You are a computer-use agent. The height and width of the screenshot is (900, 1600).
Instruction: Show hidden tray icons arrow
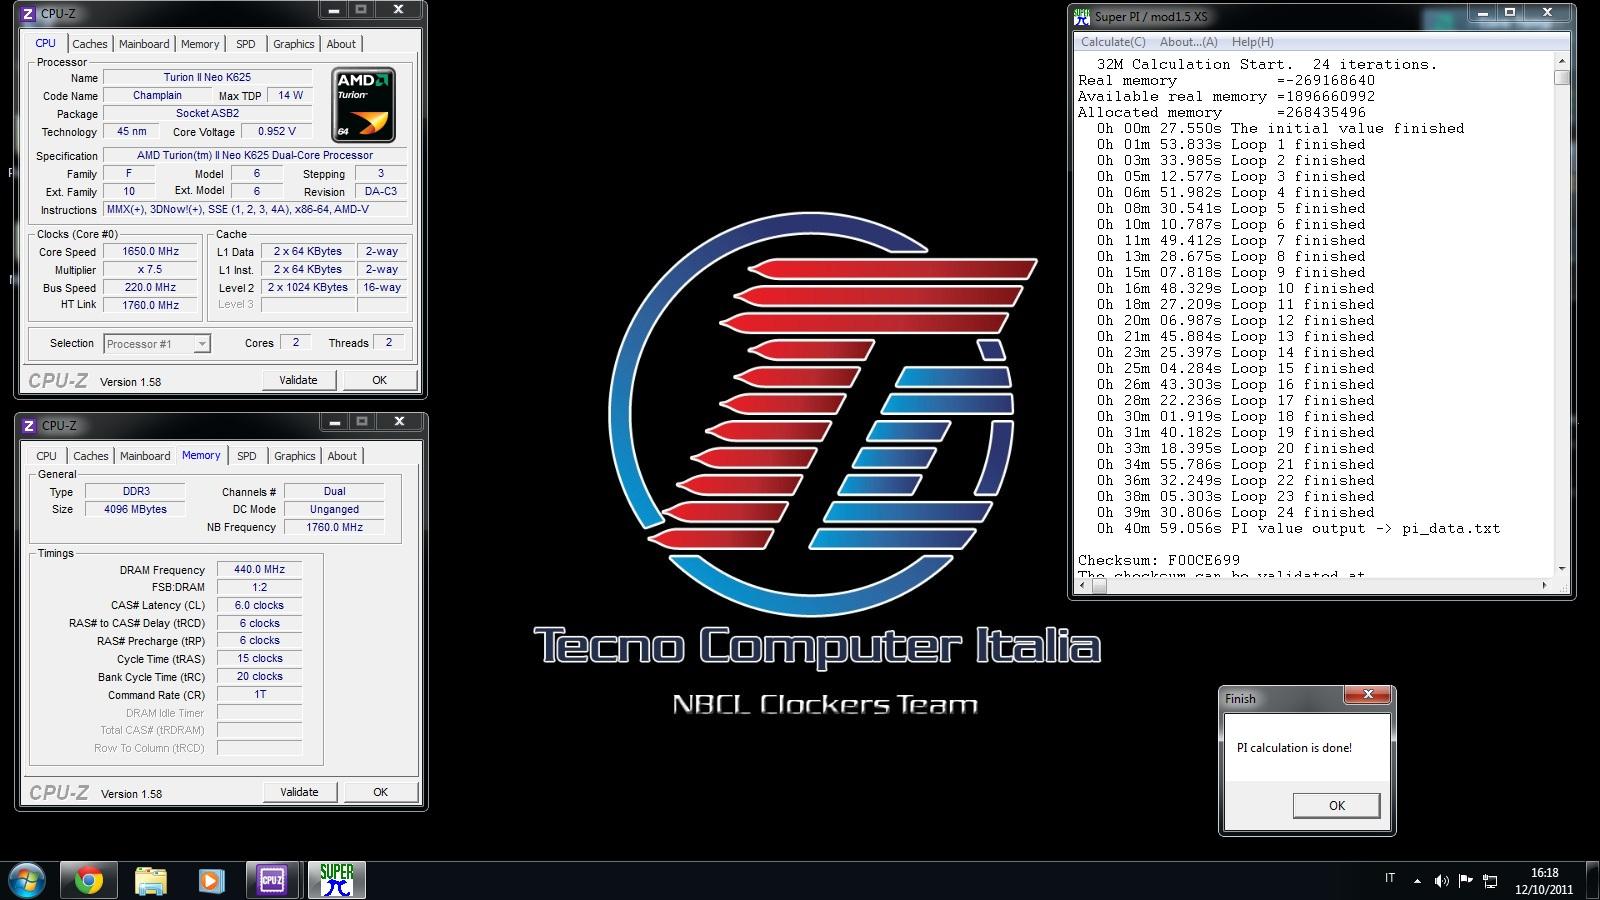1417,881
